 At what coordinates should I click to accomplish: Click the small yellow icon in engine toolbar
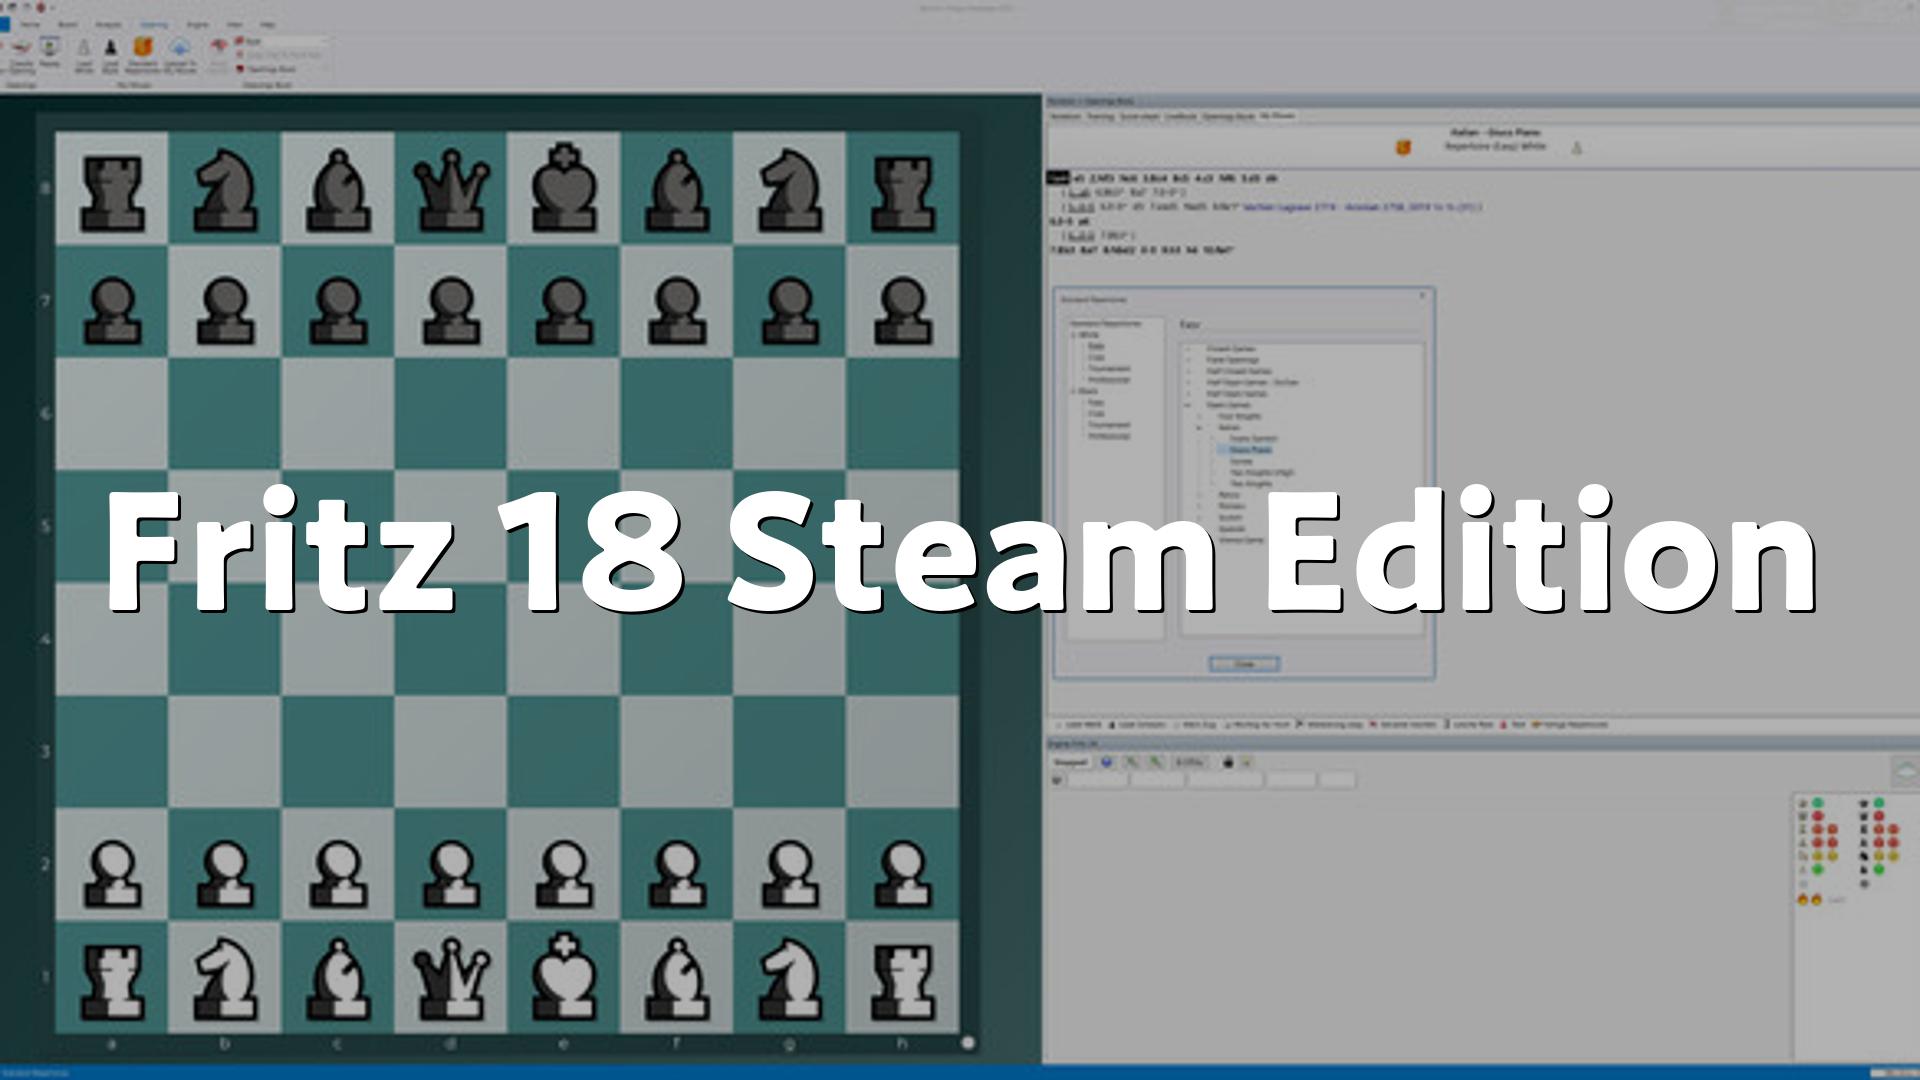pyautogui.click(x=1246, y=762)
